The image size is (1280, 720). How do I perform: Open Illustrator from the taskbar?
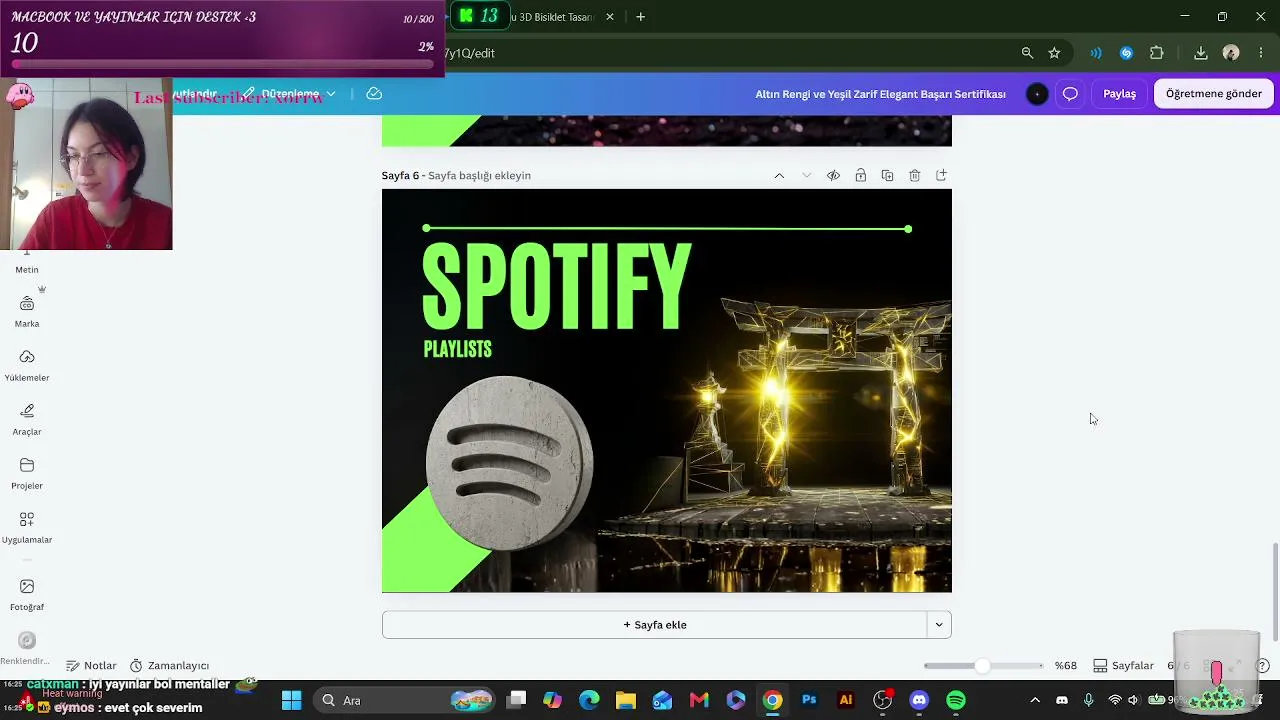846,701
